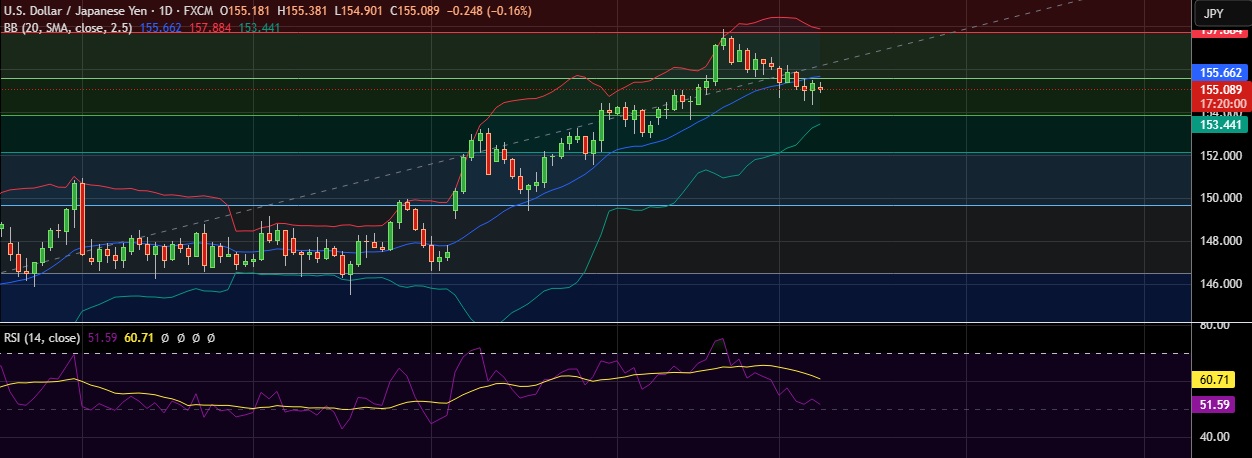Select the BB (20, SMA, close, 2.5) indicator legend

point(69,27)
